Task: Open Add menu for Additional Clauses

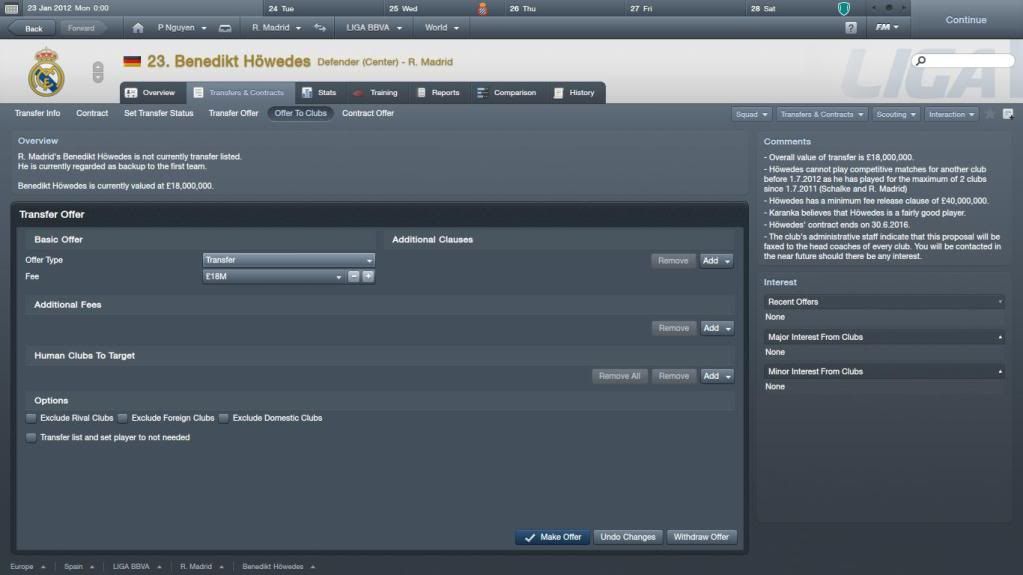Action: tap(716, 261)
